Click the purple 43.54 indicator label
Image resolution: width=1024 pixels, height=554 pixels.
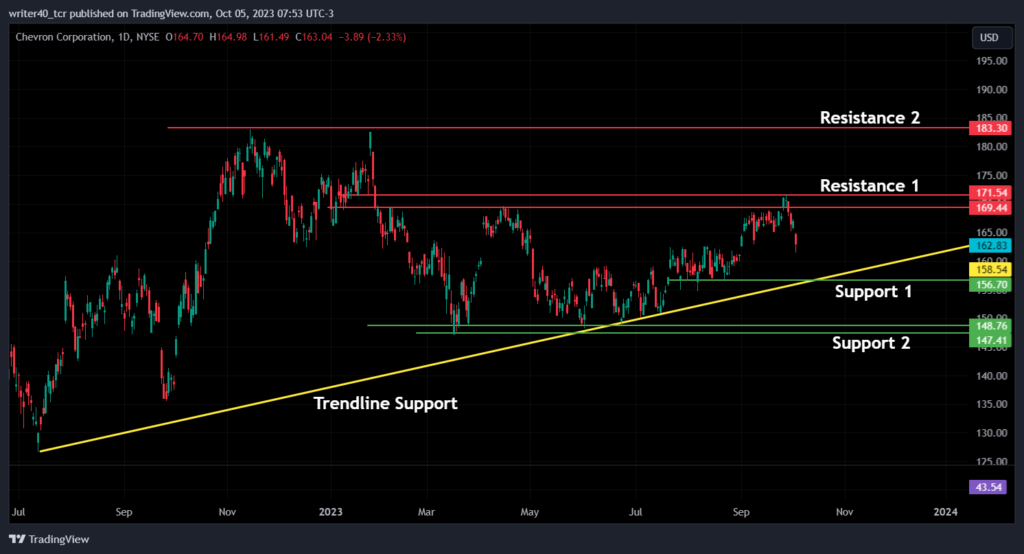987,487
